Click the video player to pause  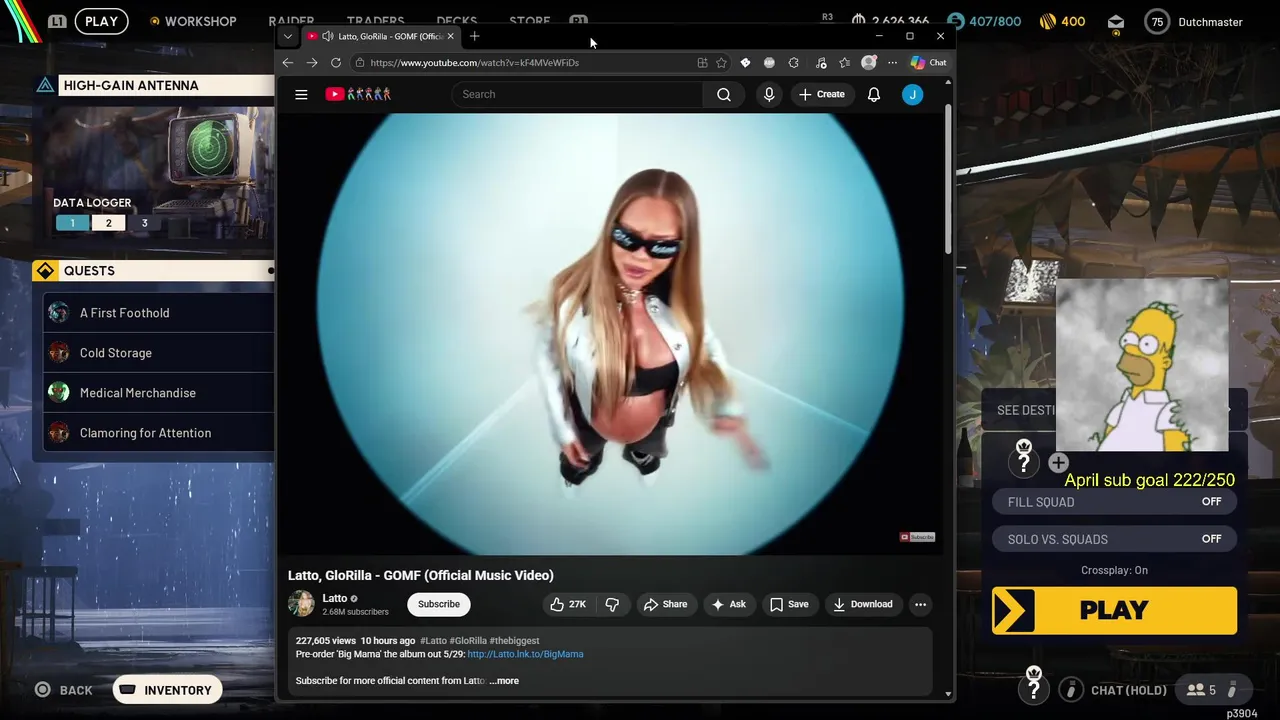610,334
